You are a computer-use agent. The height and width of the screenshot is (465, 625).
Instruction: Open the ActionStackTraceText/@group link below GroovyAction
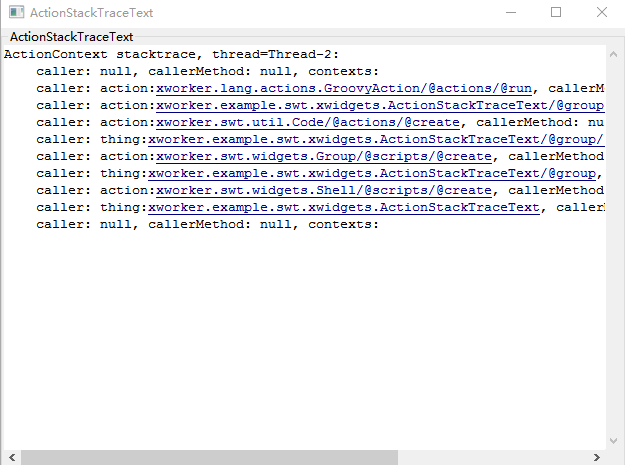coord(380,105)
